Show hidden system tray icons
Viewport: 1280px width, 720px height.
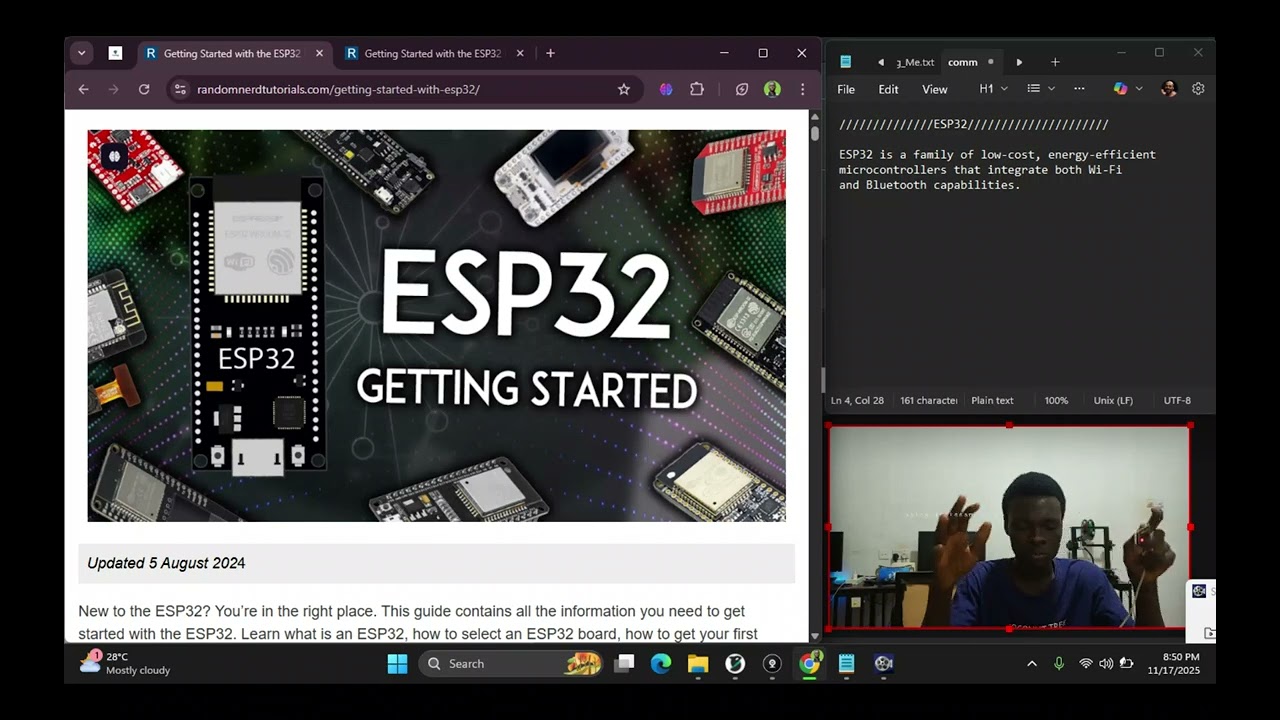click(1032, 664)
